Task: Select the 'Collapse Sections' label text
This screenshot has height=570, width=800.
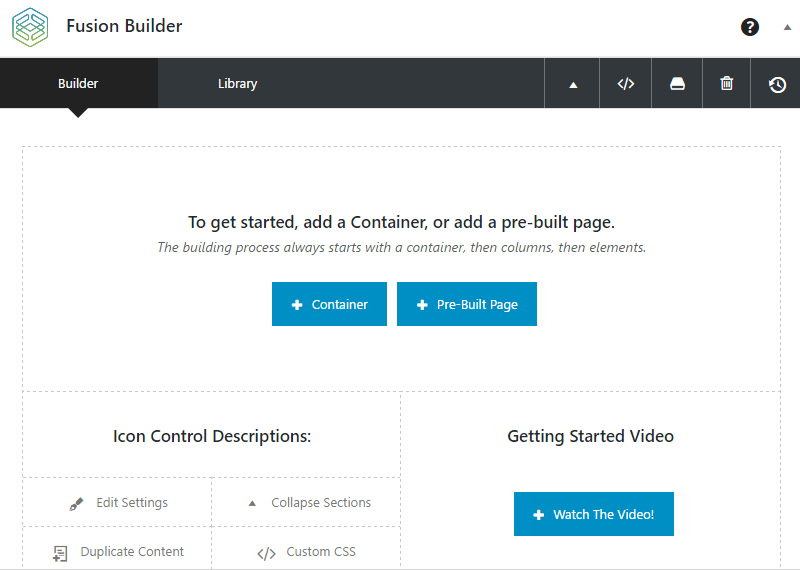Action: tap(321, 503)
